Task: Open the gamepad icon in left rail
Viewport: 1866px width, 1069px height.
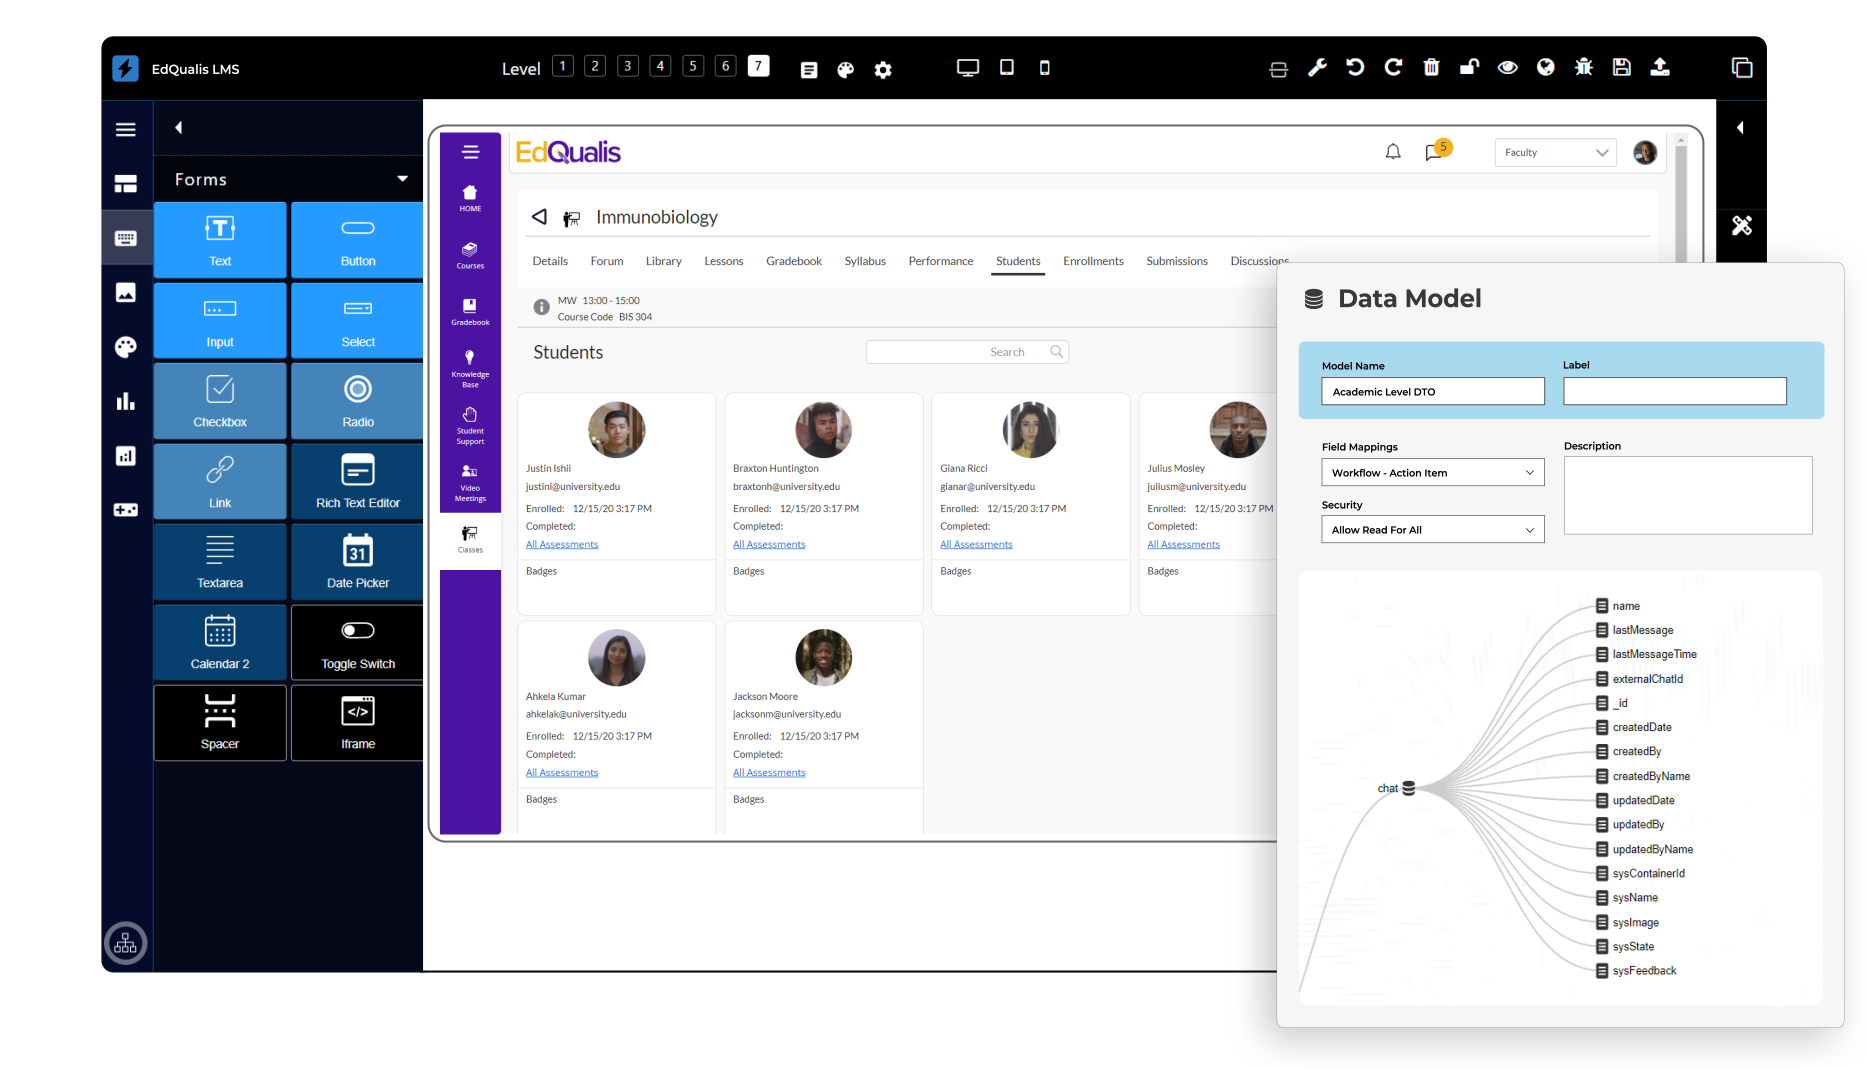Action: 126,510
